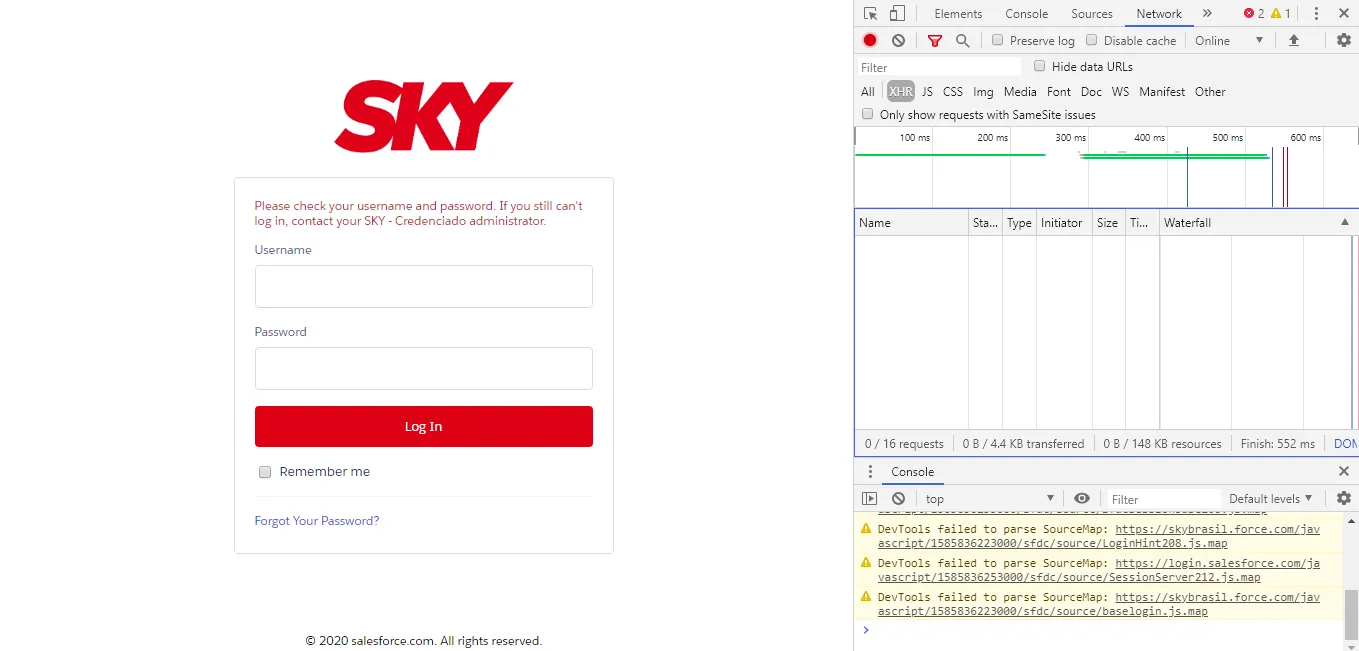Toggle the device toolbar icon

pos(897,14)
